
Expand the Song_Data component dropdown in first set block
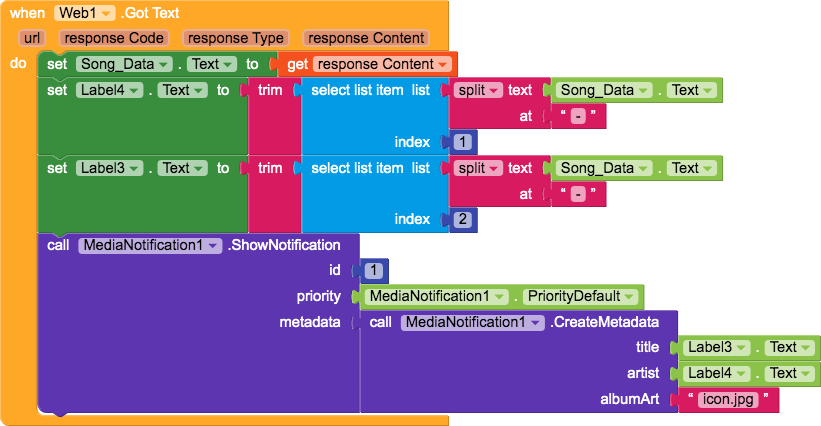pos(124,64)
